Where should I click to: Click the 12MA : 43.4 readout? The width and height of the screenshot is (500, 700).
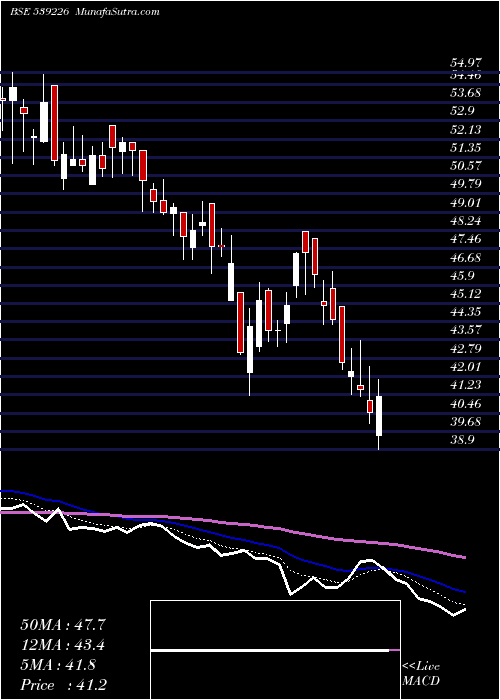(62, 645)
